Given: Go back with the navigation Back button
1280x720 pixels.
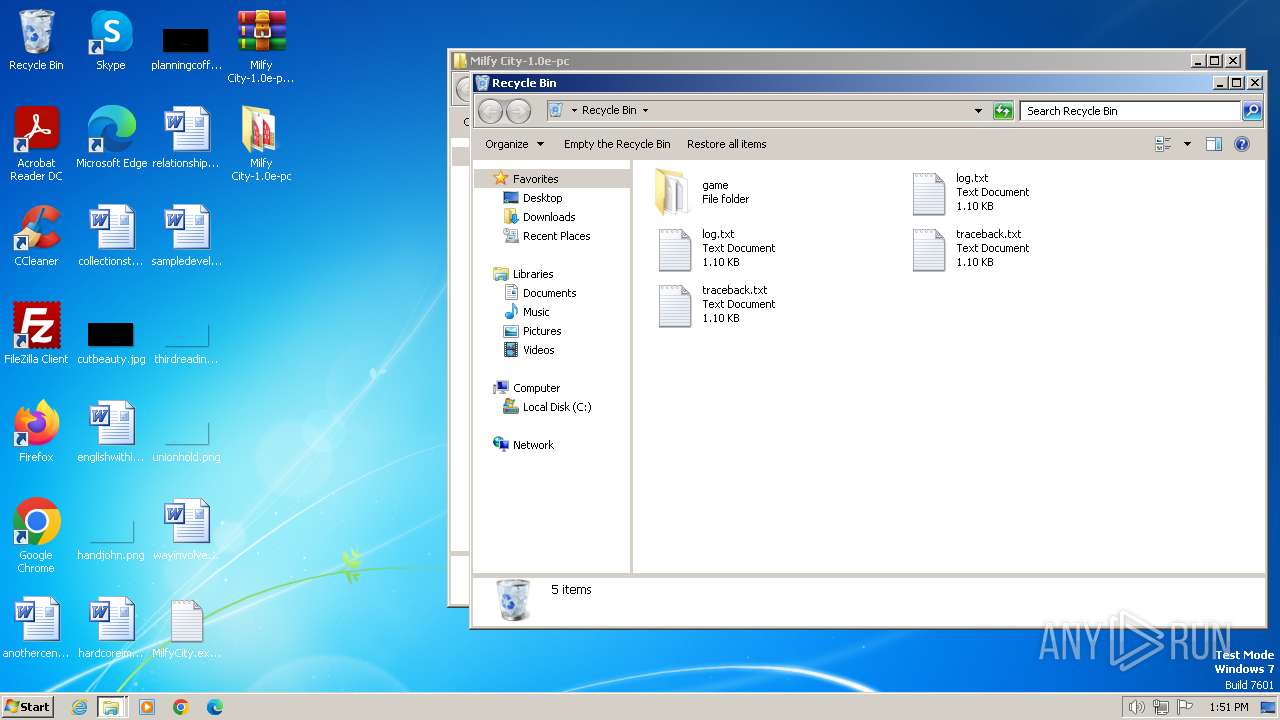Looking at the screenshot, I should pyautogui.click(x=490, y=111).
